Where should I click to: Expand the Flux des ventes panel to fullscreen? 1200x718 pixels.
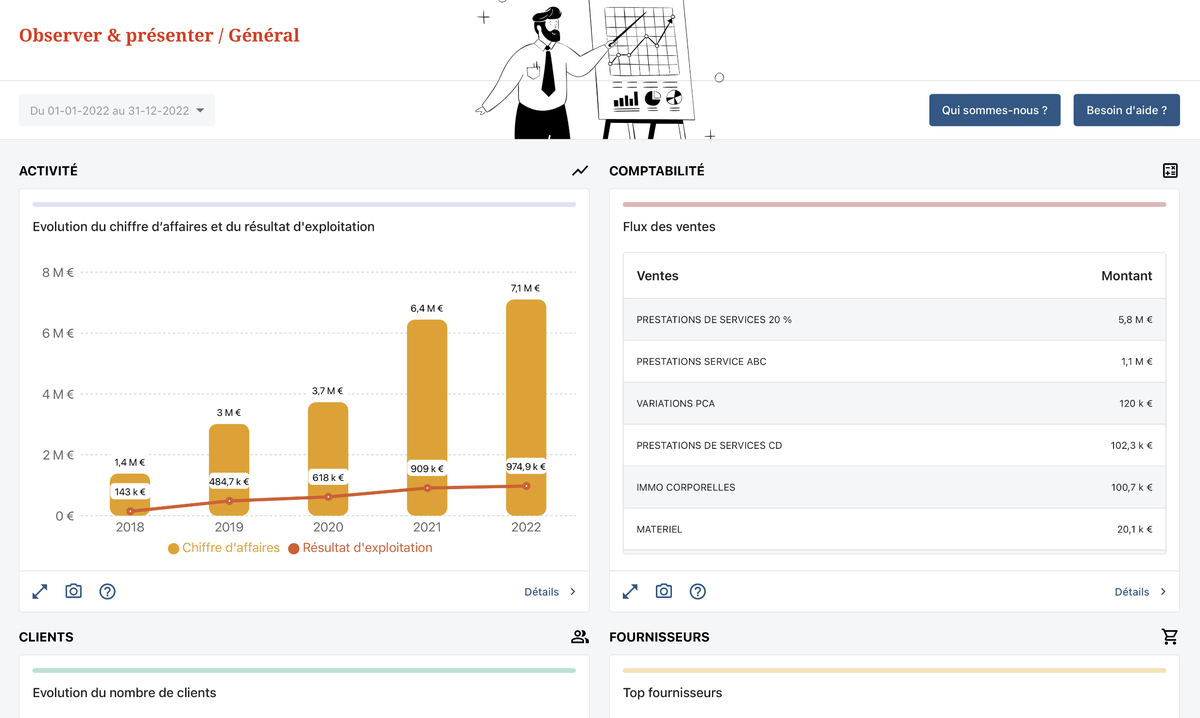click(x=629, y=591)
